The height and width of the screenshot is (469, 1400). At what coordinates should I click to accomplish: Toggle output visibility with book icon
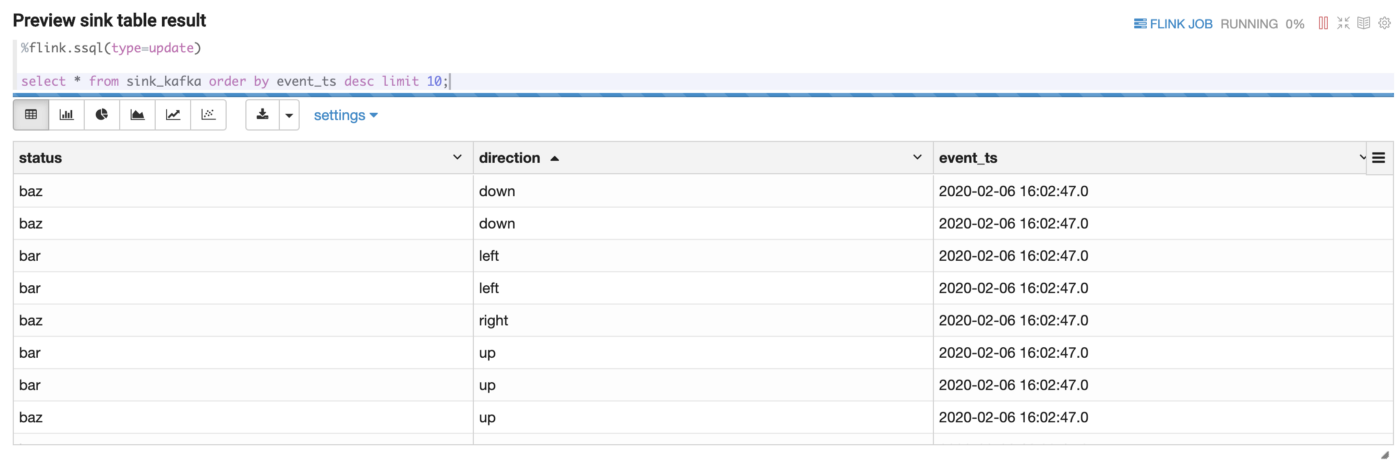[1364, 23]
